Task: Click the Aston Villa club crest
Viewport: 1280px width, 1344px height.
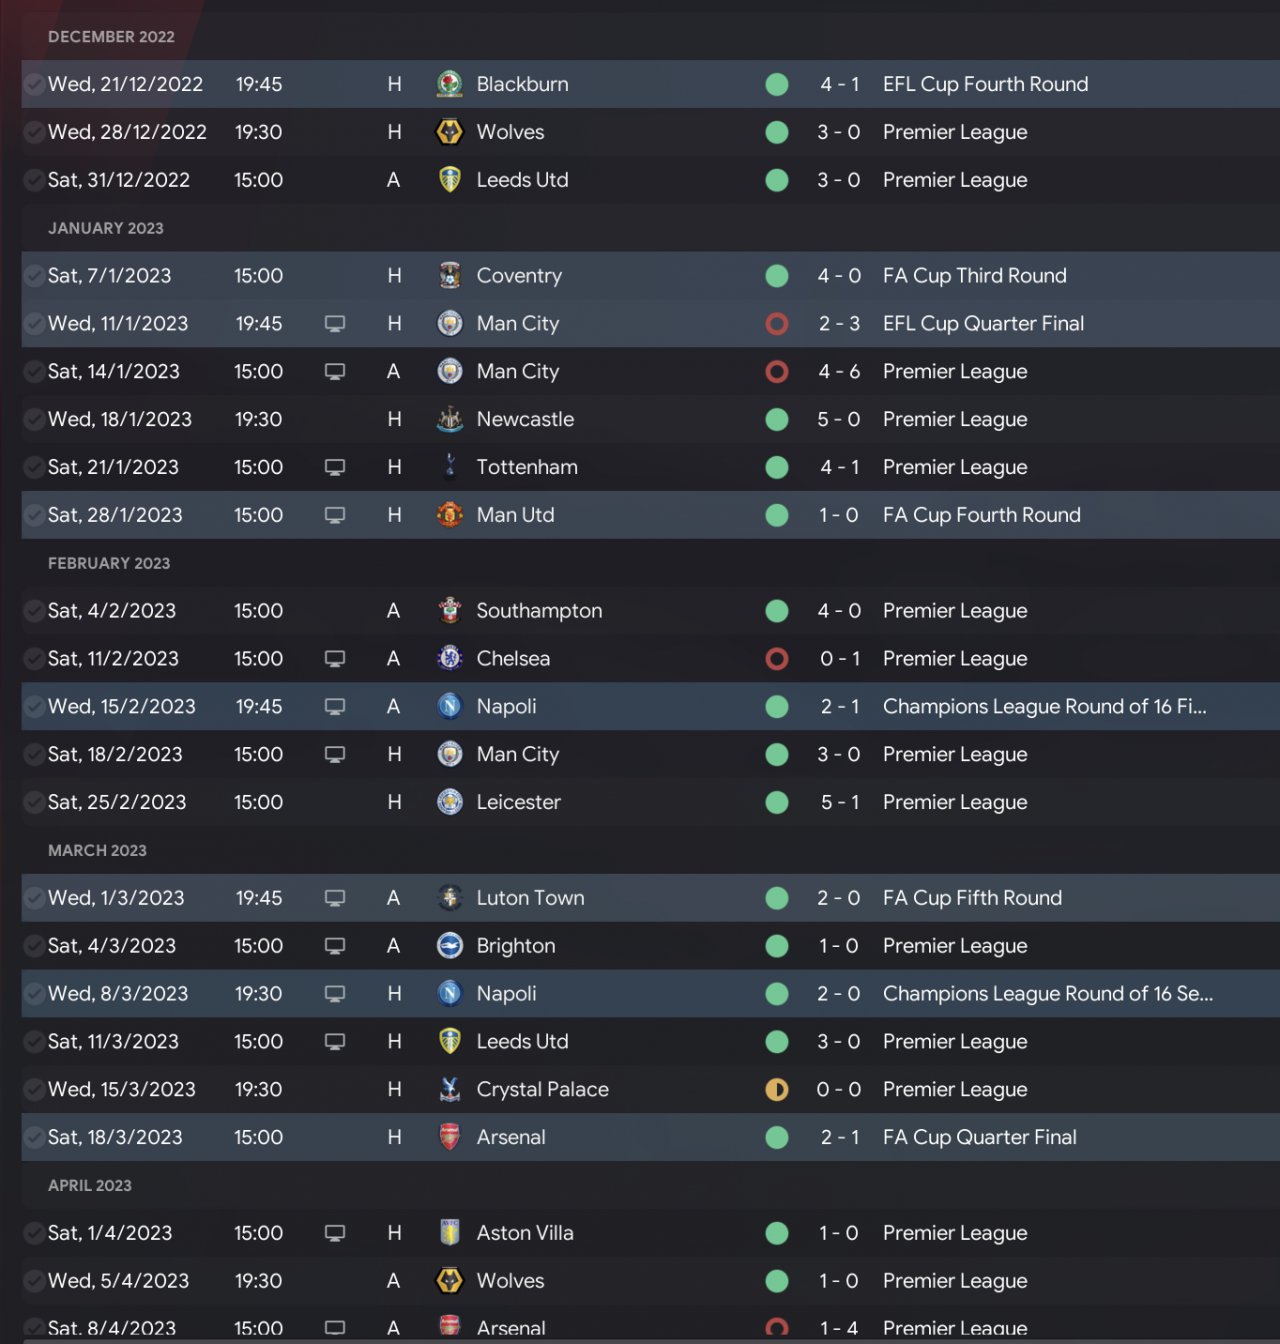Action: tap(450, 1233)
